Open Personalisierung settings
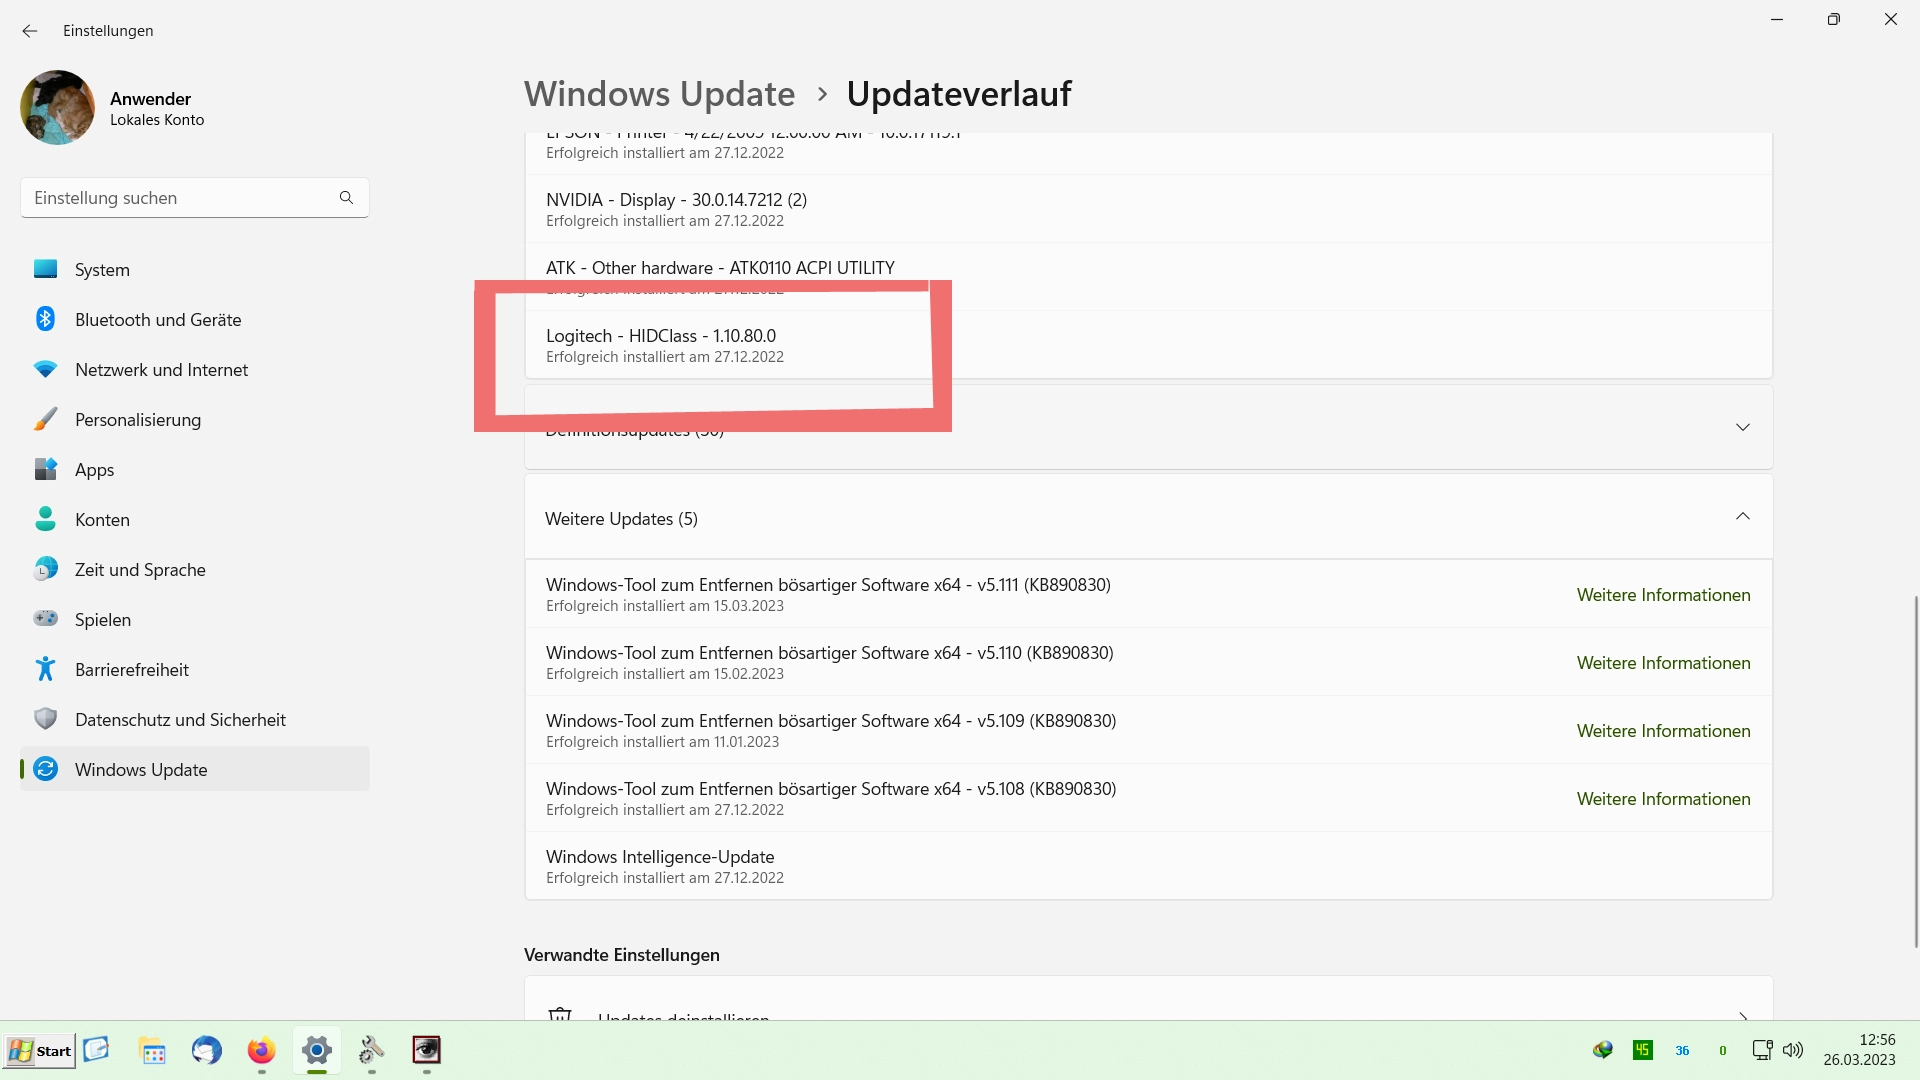Viewport: 1920px width, 1080px height. coord(195,420)
